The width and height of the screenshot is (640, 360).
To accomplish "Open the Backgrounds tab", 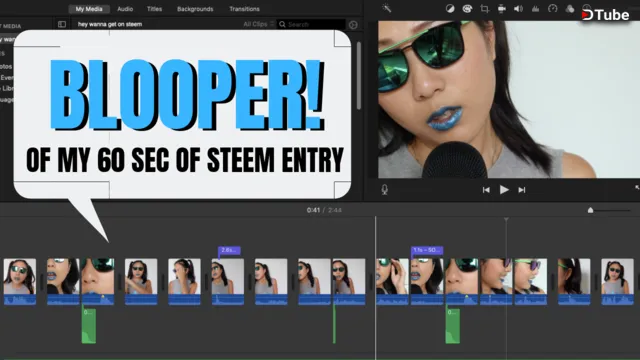I will point(195,9).
